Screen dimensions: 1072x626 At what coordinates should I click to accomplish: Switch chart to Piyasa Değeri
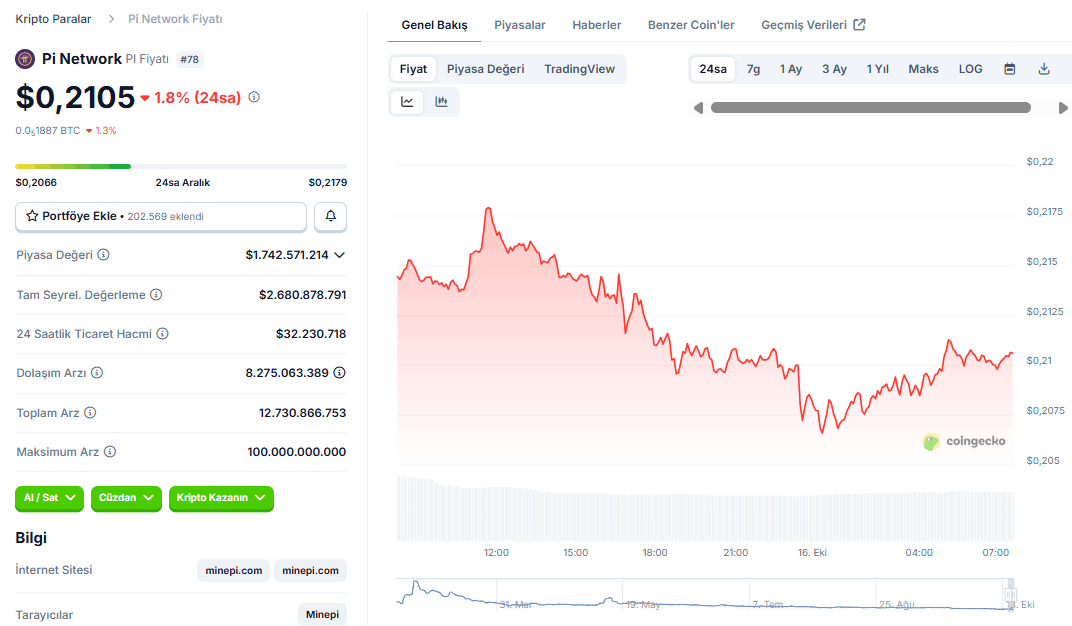click(485, 69)
